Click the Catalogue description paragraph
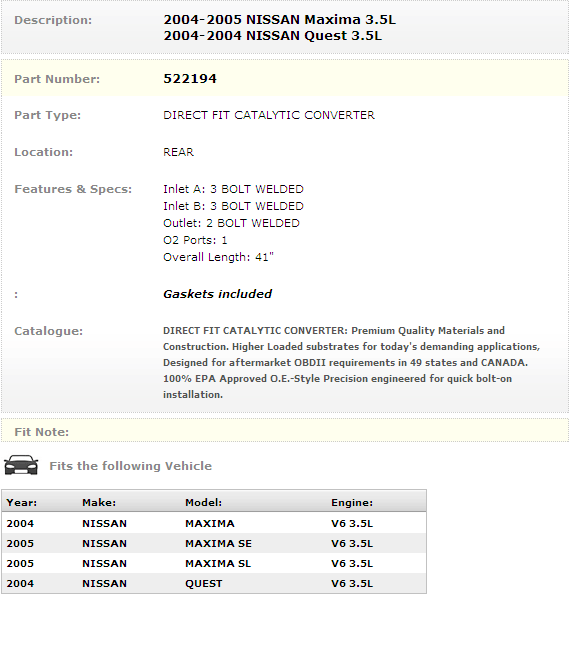The image size is (570, 645). coord(352,362)
